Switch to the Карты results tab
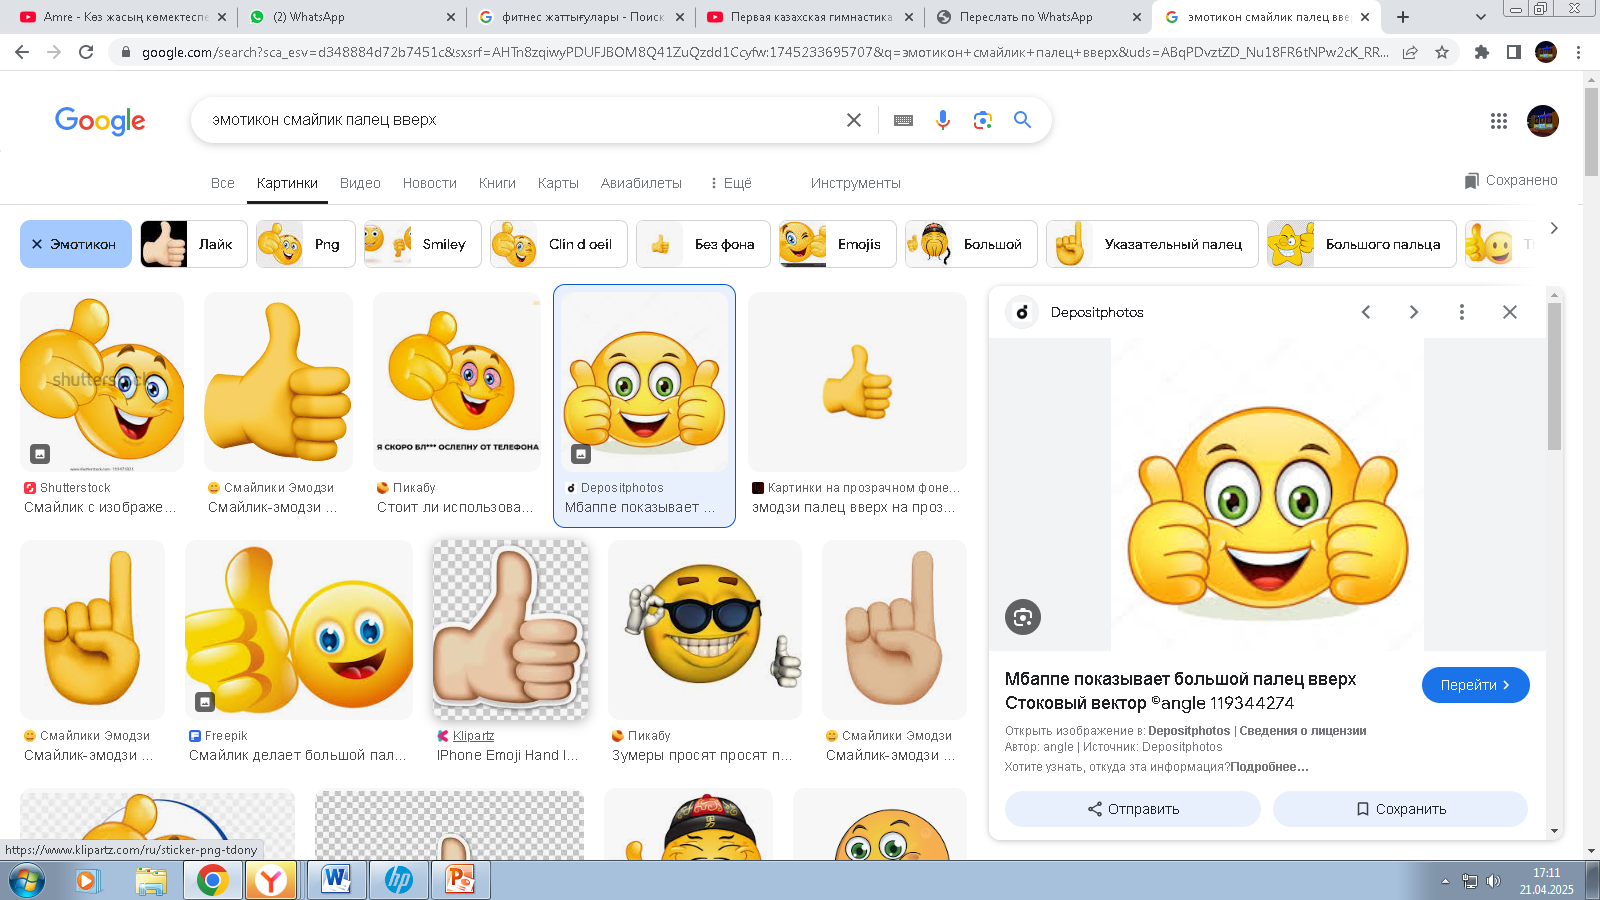The height and width of the screenshot is (900, 1600). (x=558, y=183)
